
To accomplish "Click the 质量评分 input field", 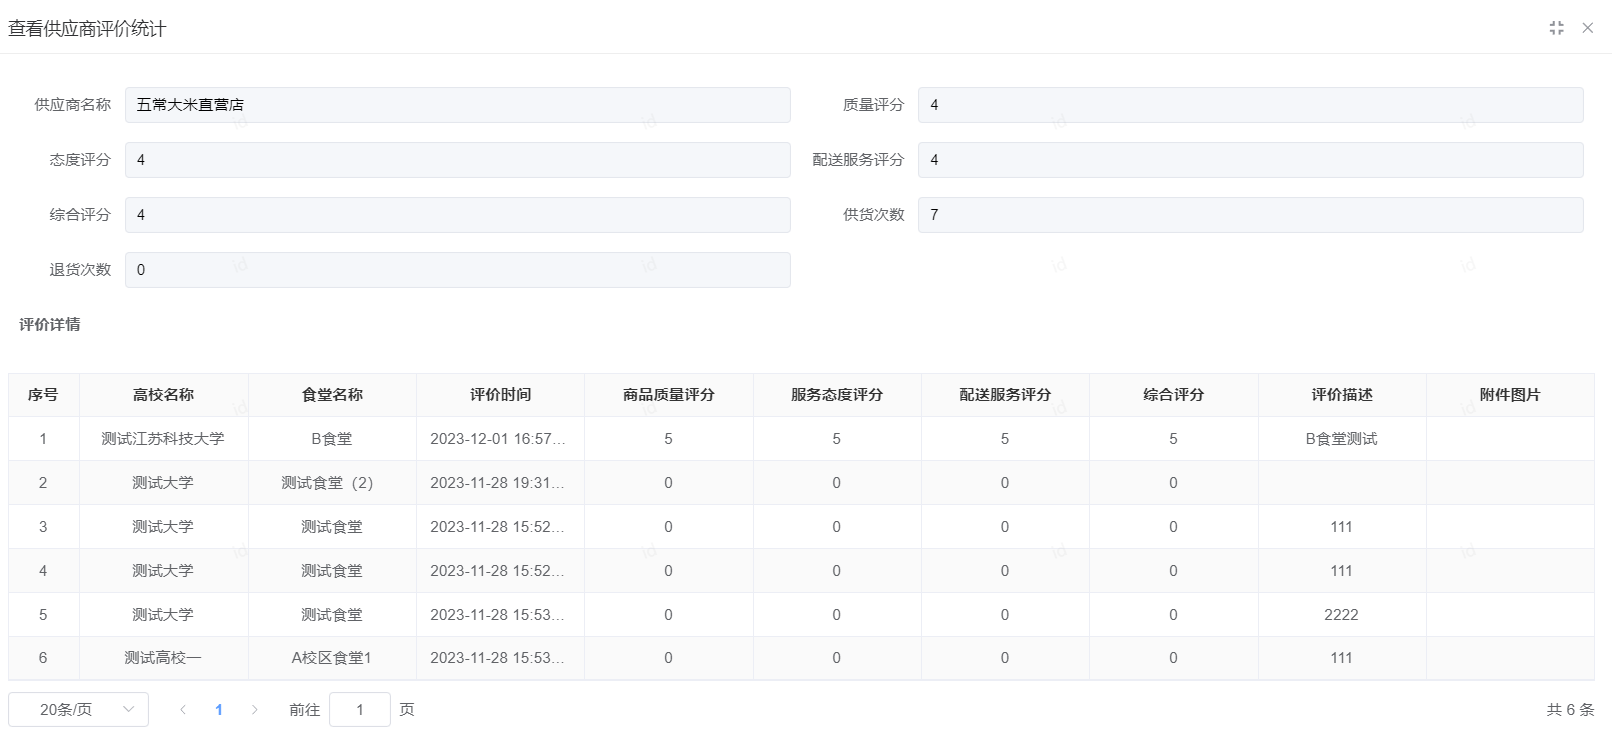I will point(1250,105).
